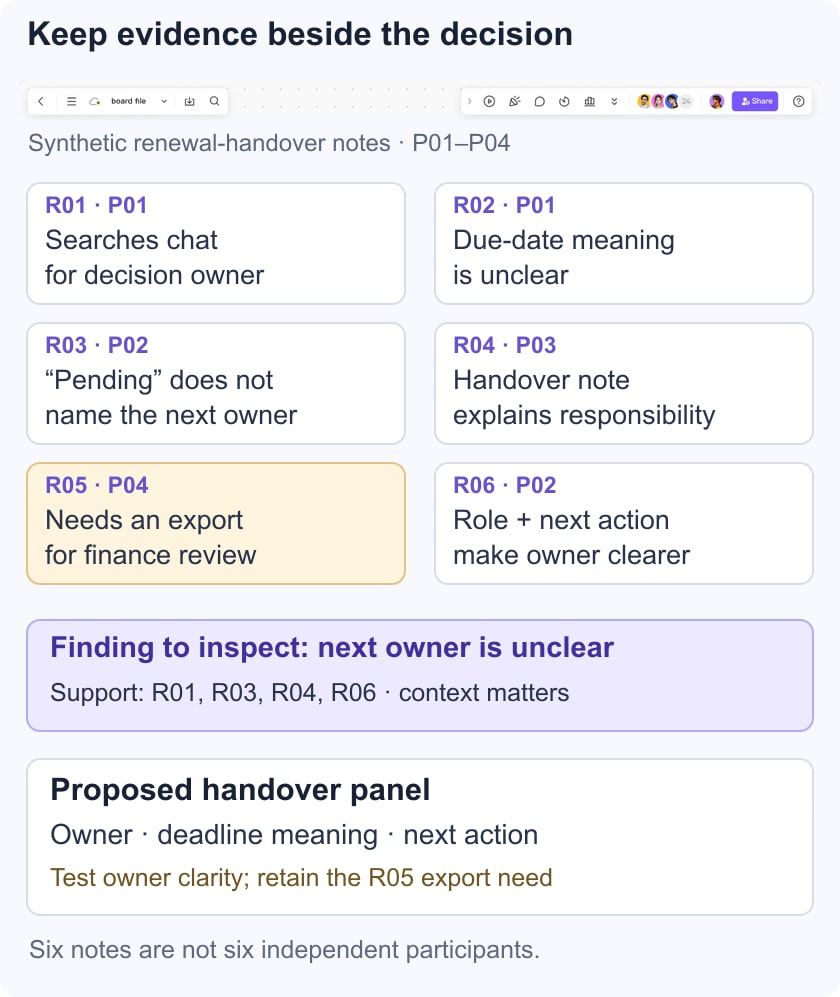Open the search magnifier icon
This screenshot has width=840, height=997.
tap(215, 101)
